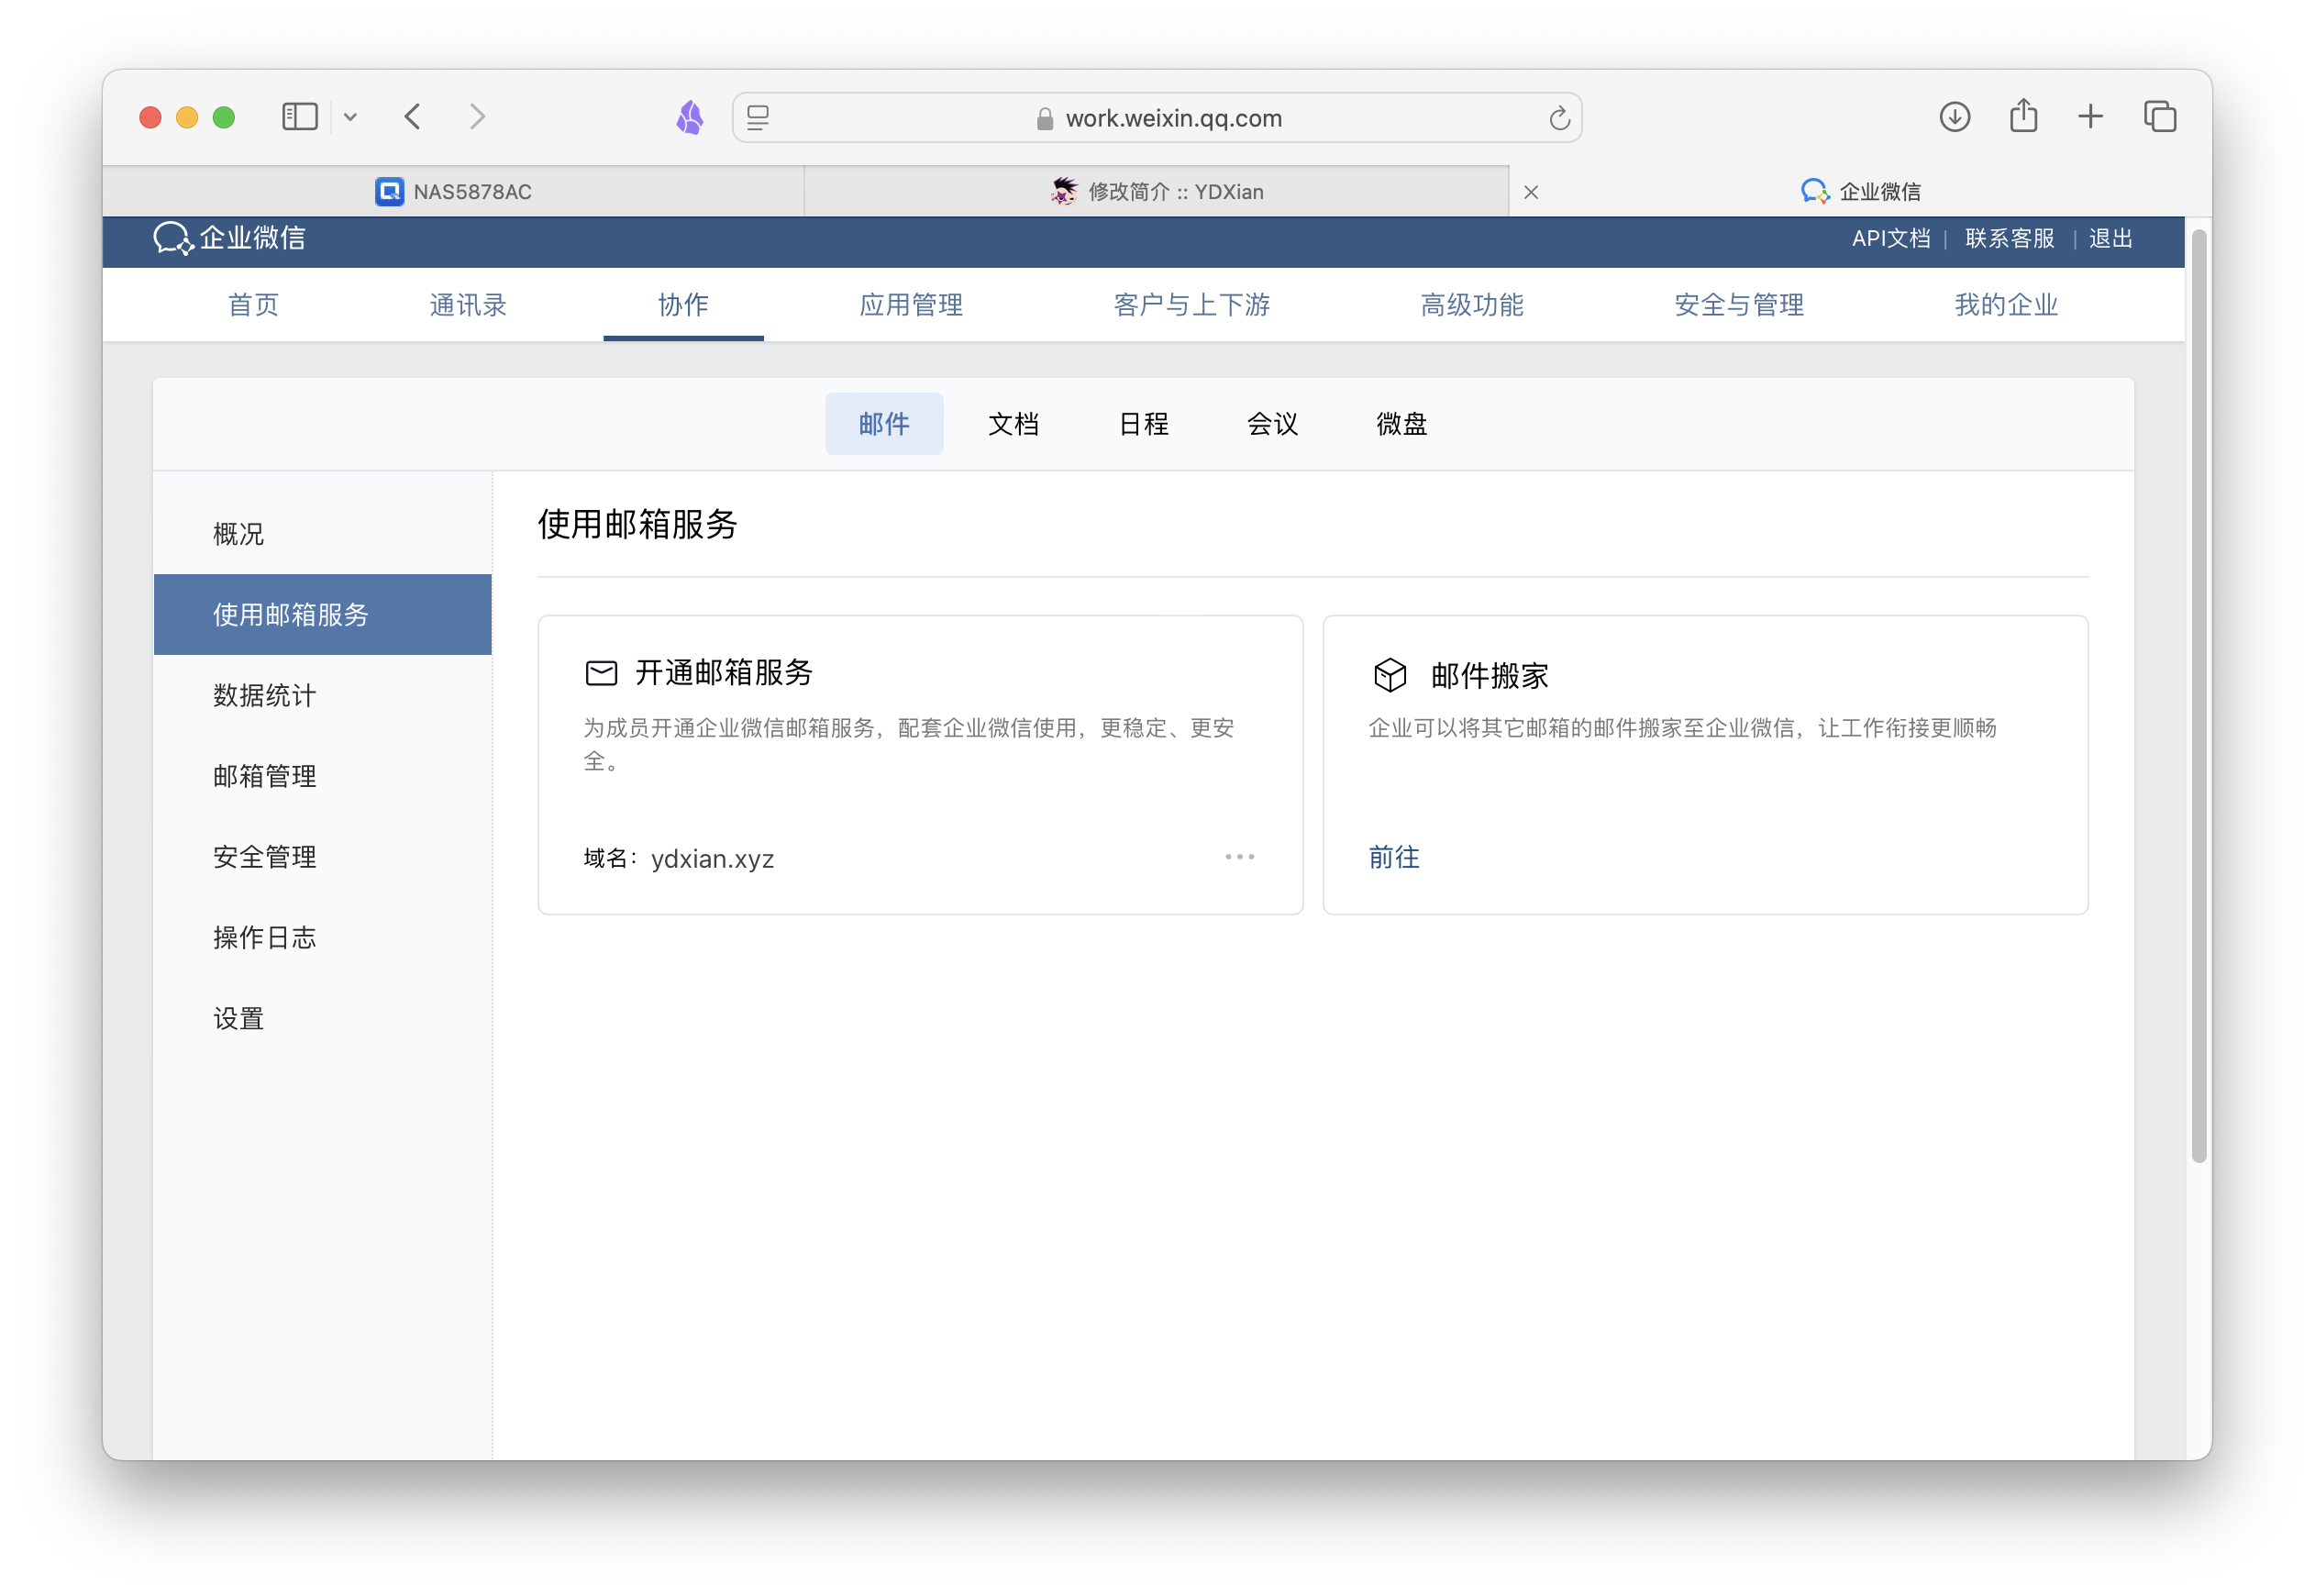Click 退出 to log out
This screenshot has width=2315, height=1596.
pyautogui.click(x=2110, y=238)
